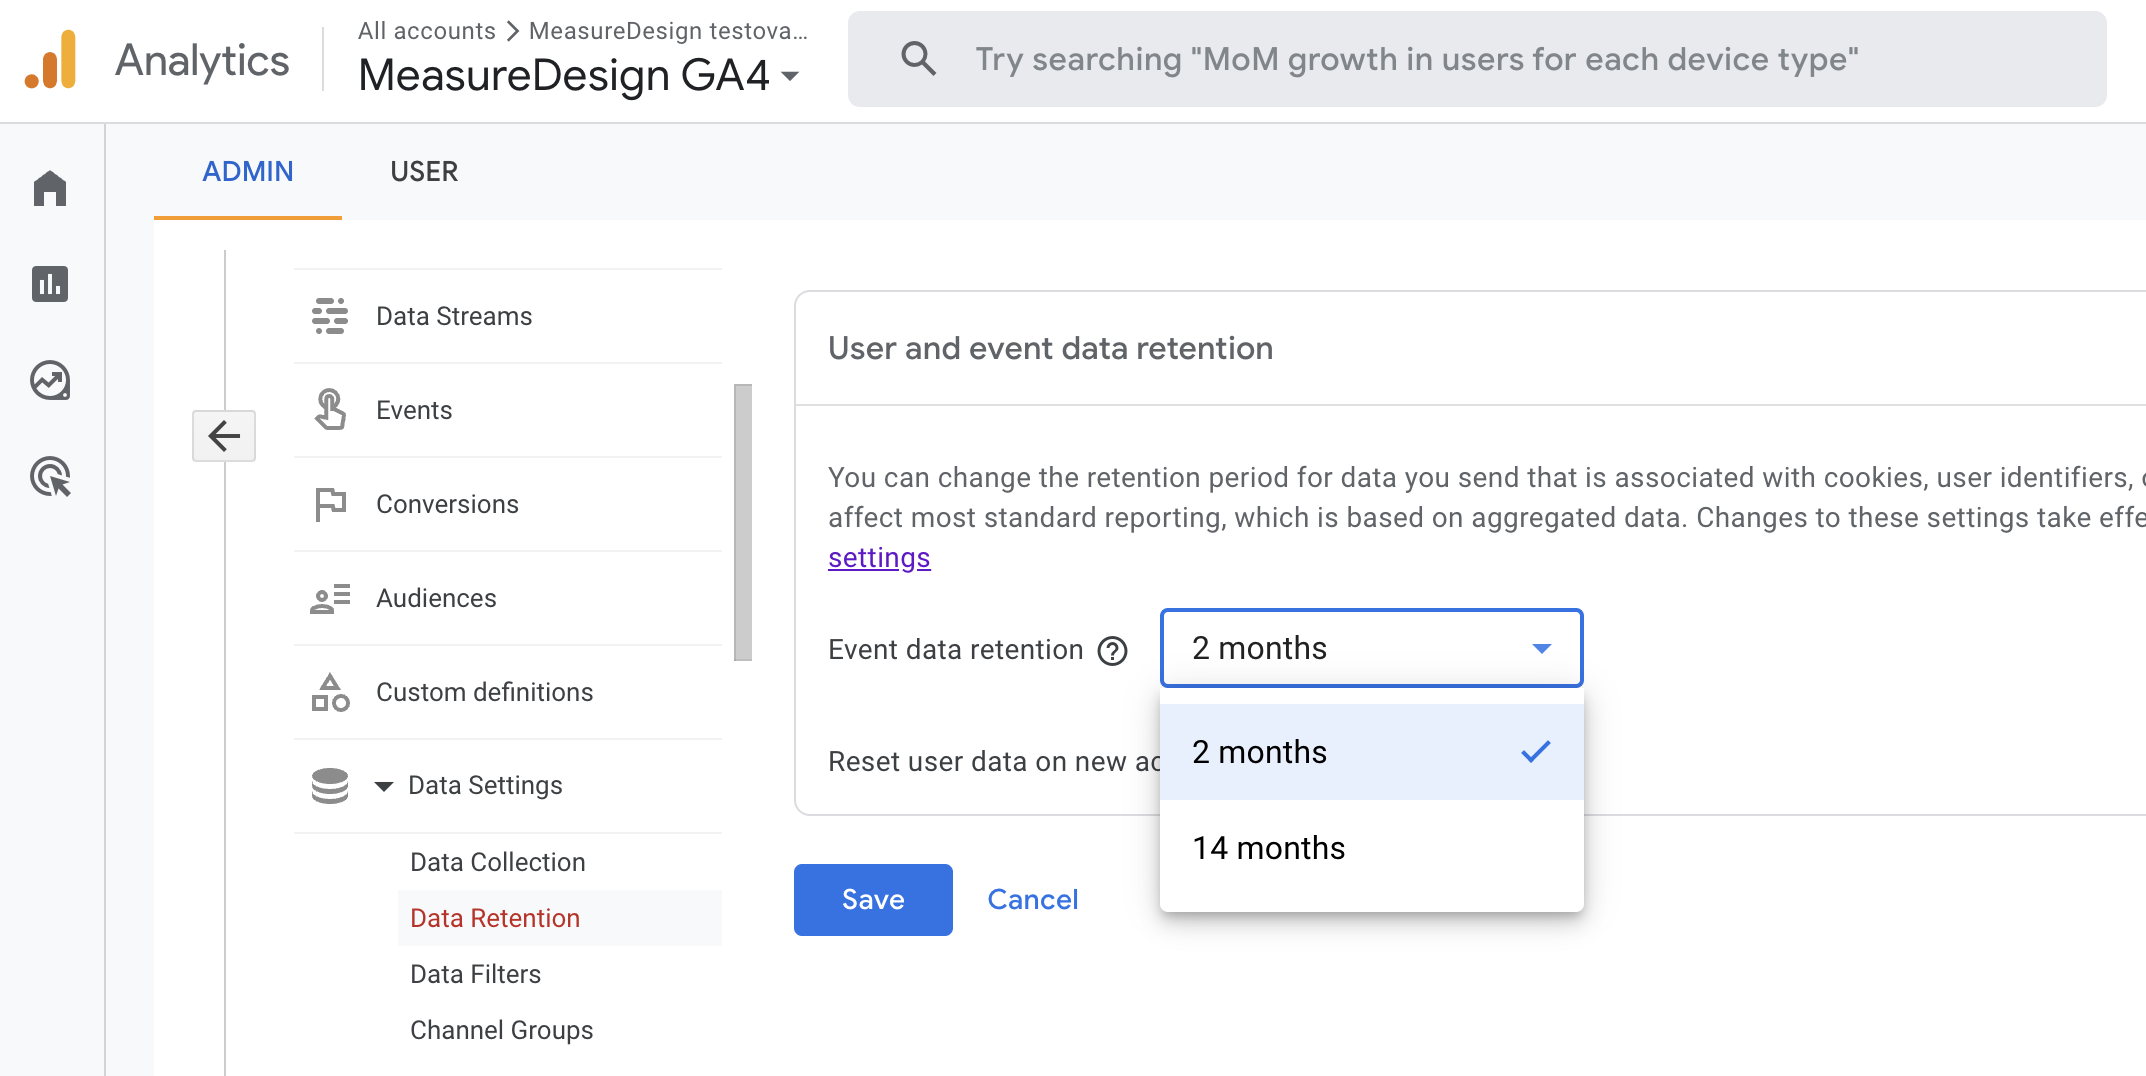
Task: Click the Data Streams icon
Action: [x=330, y=316]
